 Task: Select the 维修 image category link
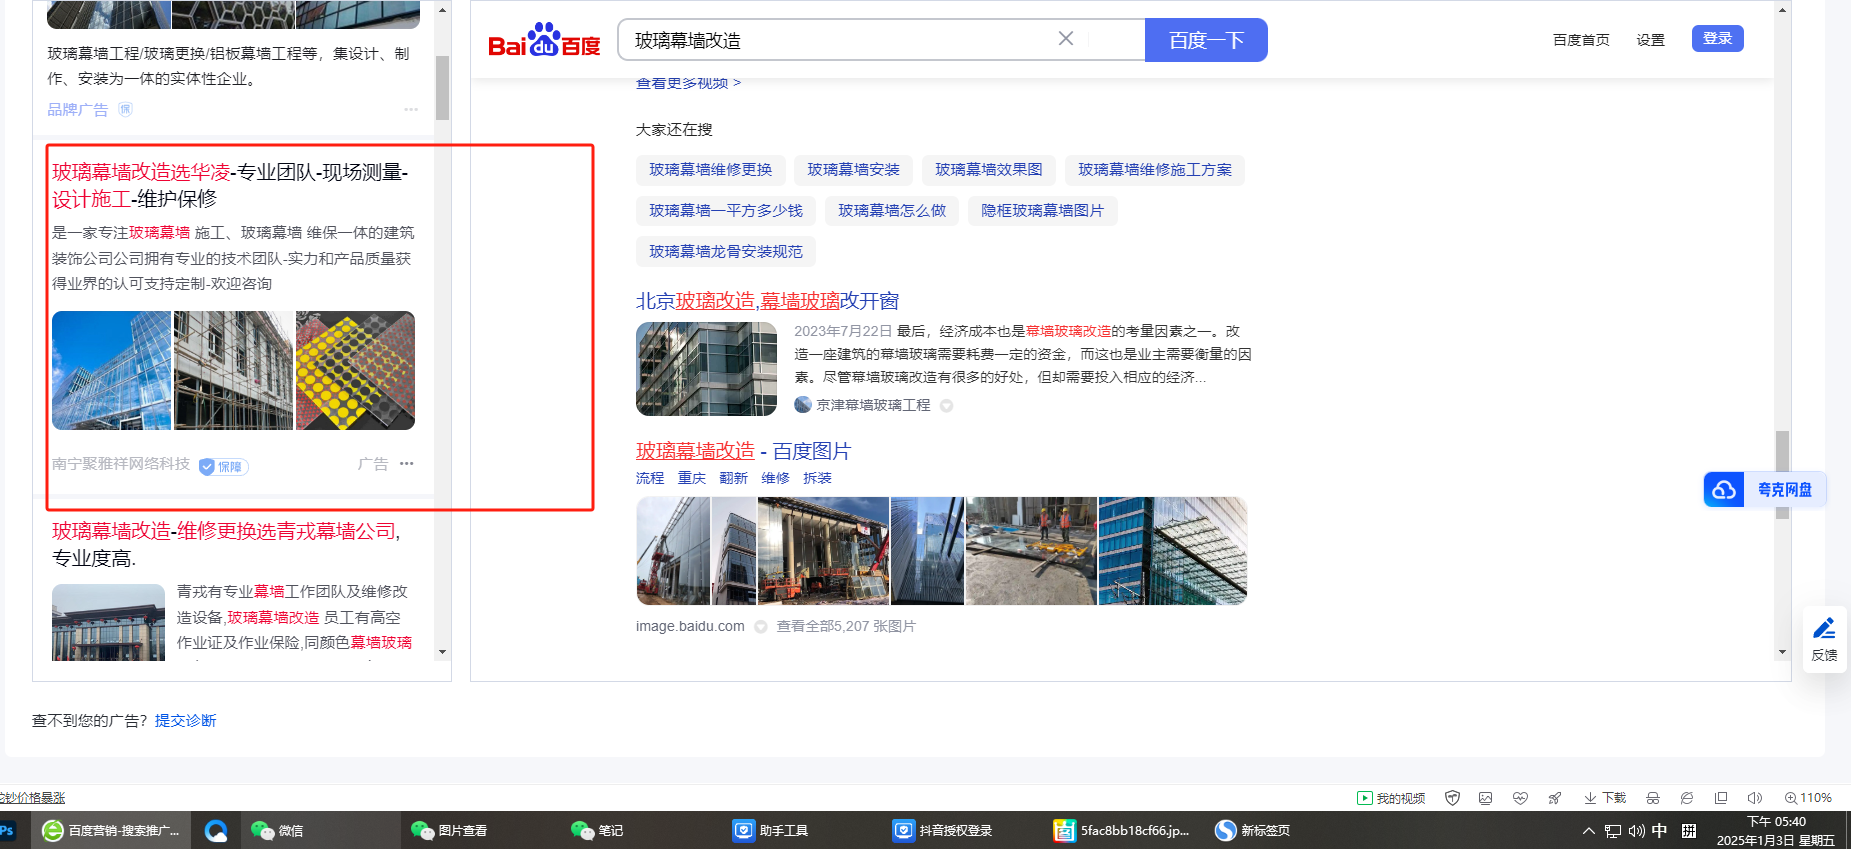pos(775,478)
